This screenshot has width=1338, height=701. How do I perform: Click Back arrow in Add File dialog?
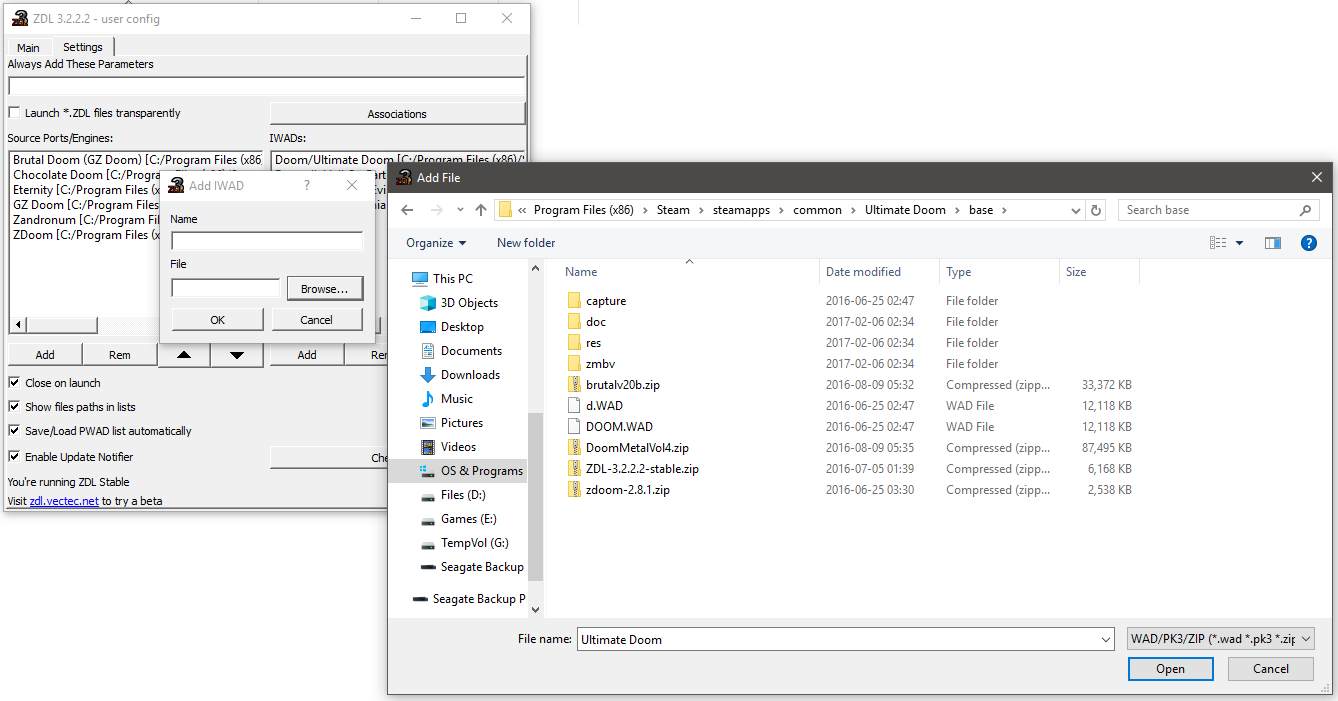(x=407, y=210)
